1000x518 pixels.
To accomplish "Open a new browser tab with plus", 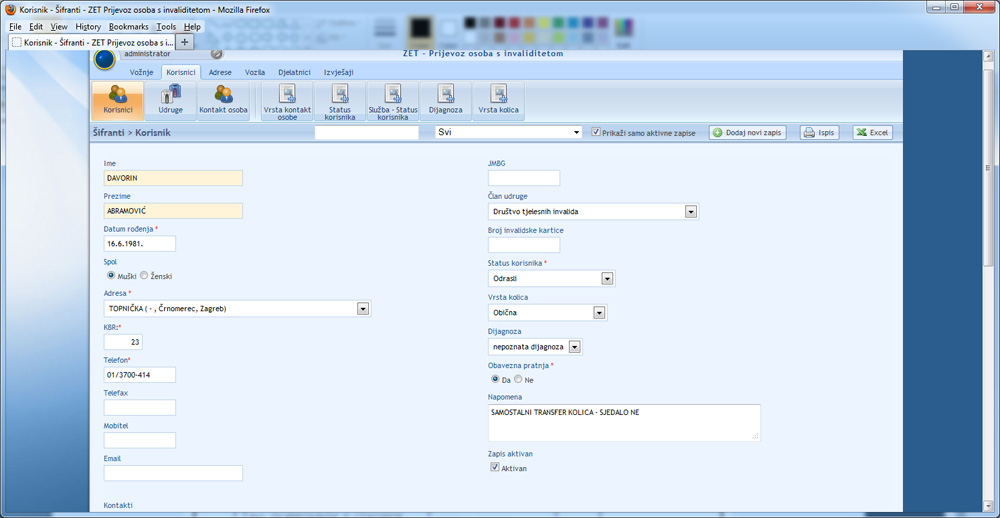I will click(x=184, y=42).
